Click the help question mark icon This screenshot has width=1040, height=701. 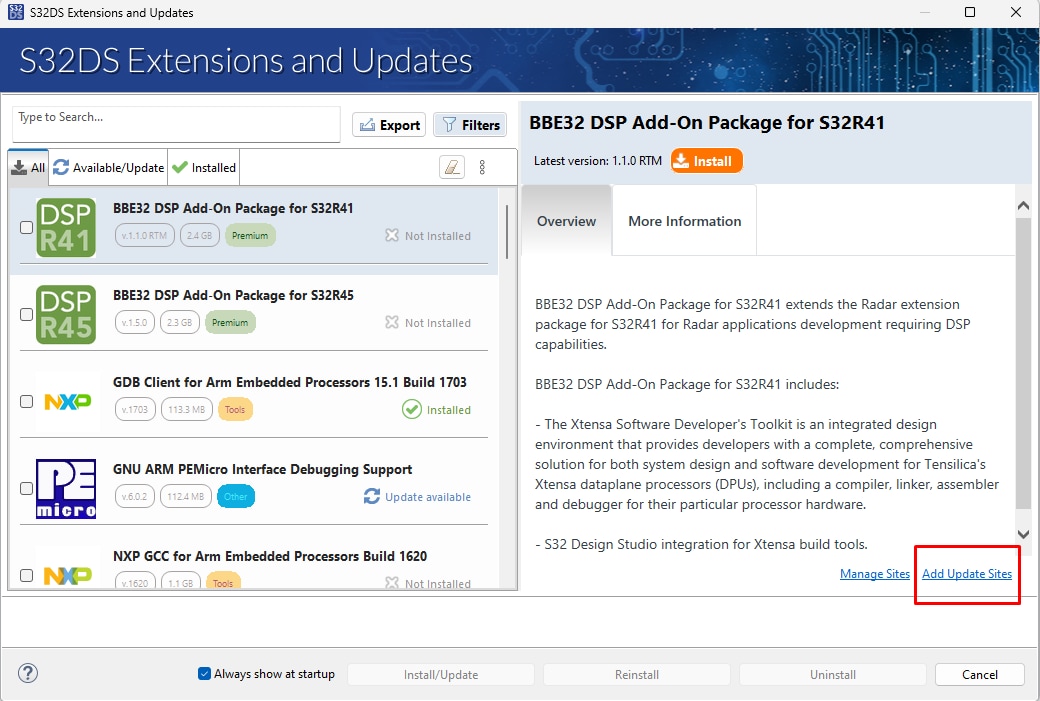(x=28, y=673)
